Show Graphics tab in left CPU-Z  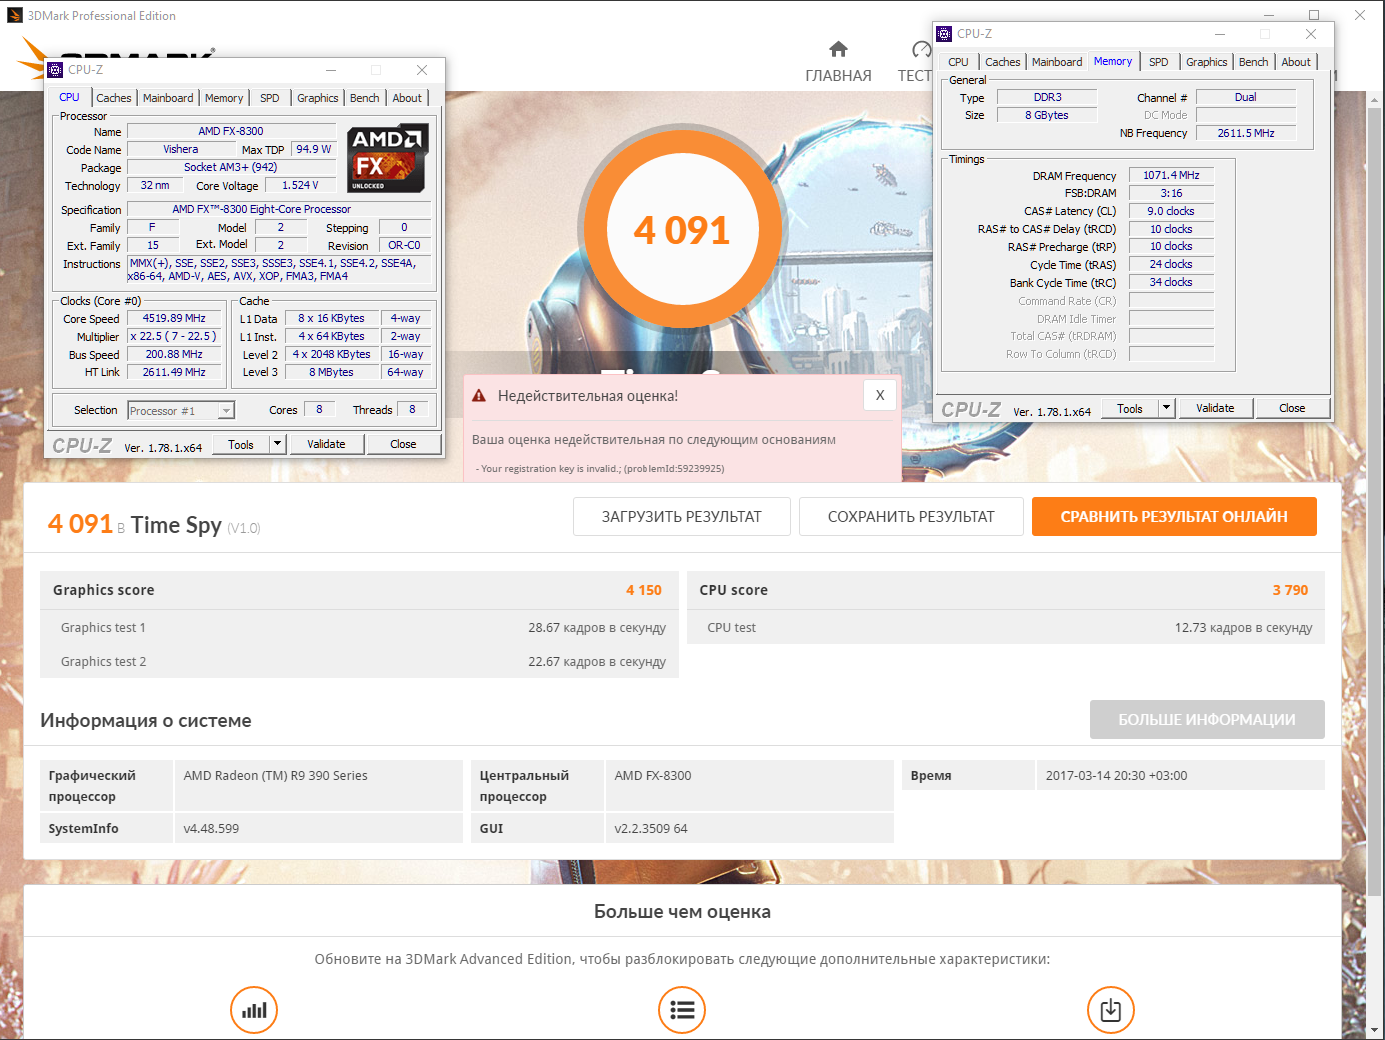(318, 98)
